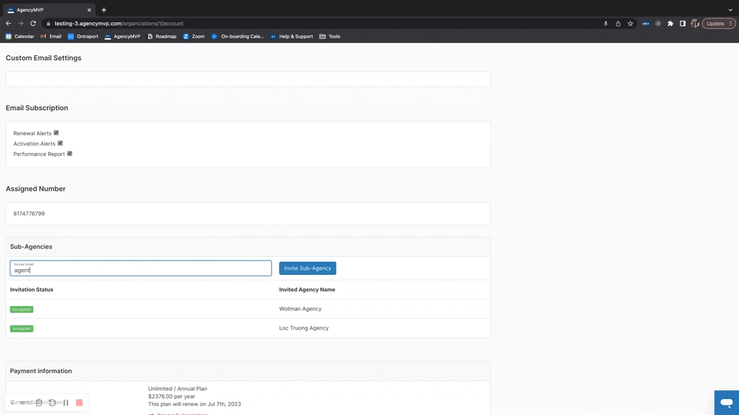Select the Wollman Agency row text

click(x=300, y=309)
